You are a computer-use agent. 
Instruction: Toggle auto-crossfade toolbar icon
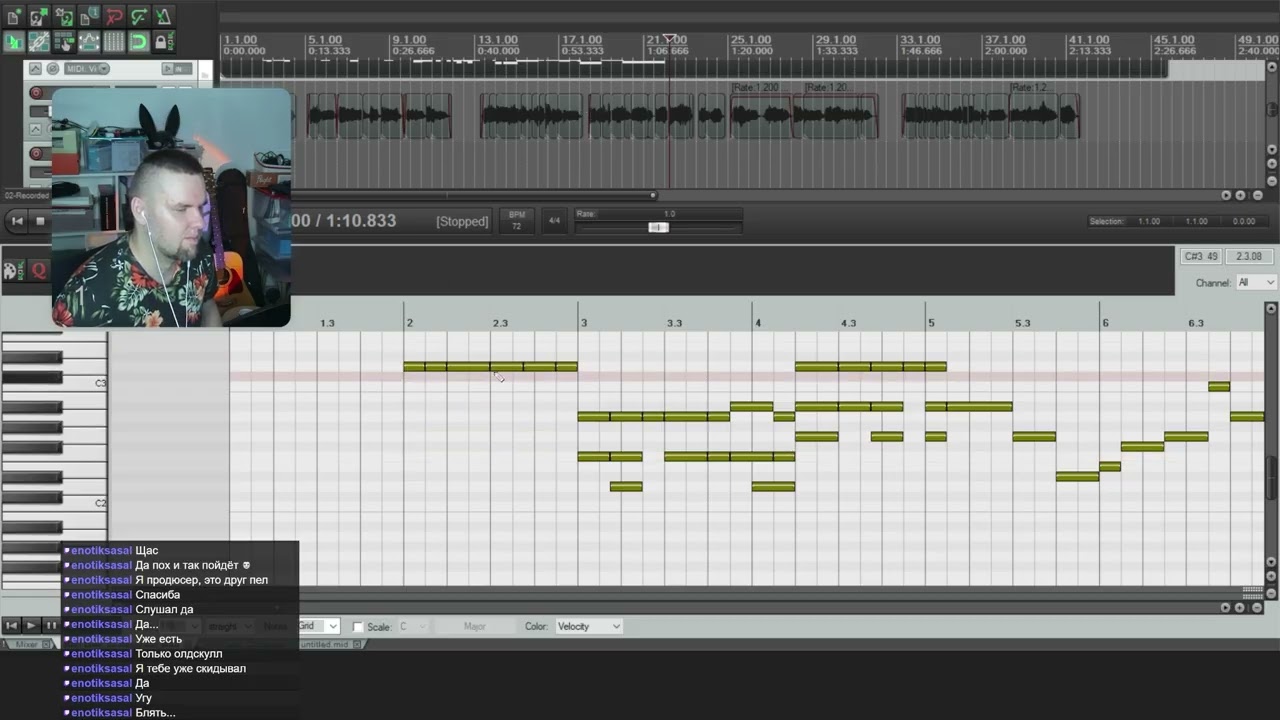[14, 42]
